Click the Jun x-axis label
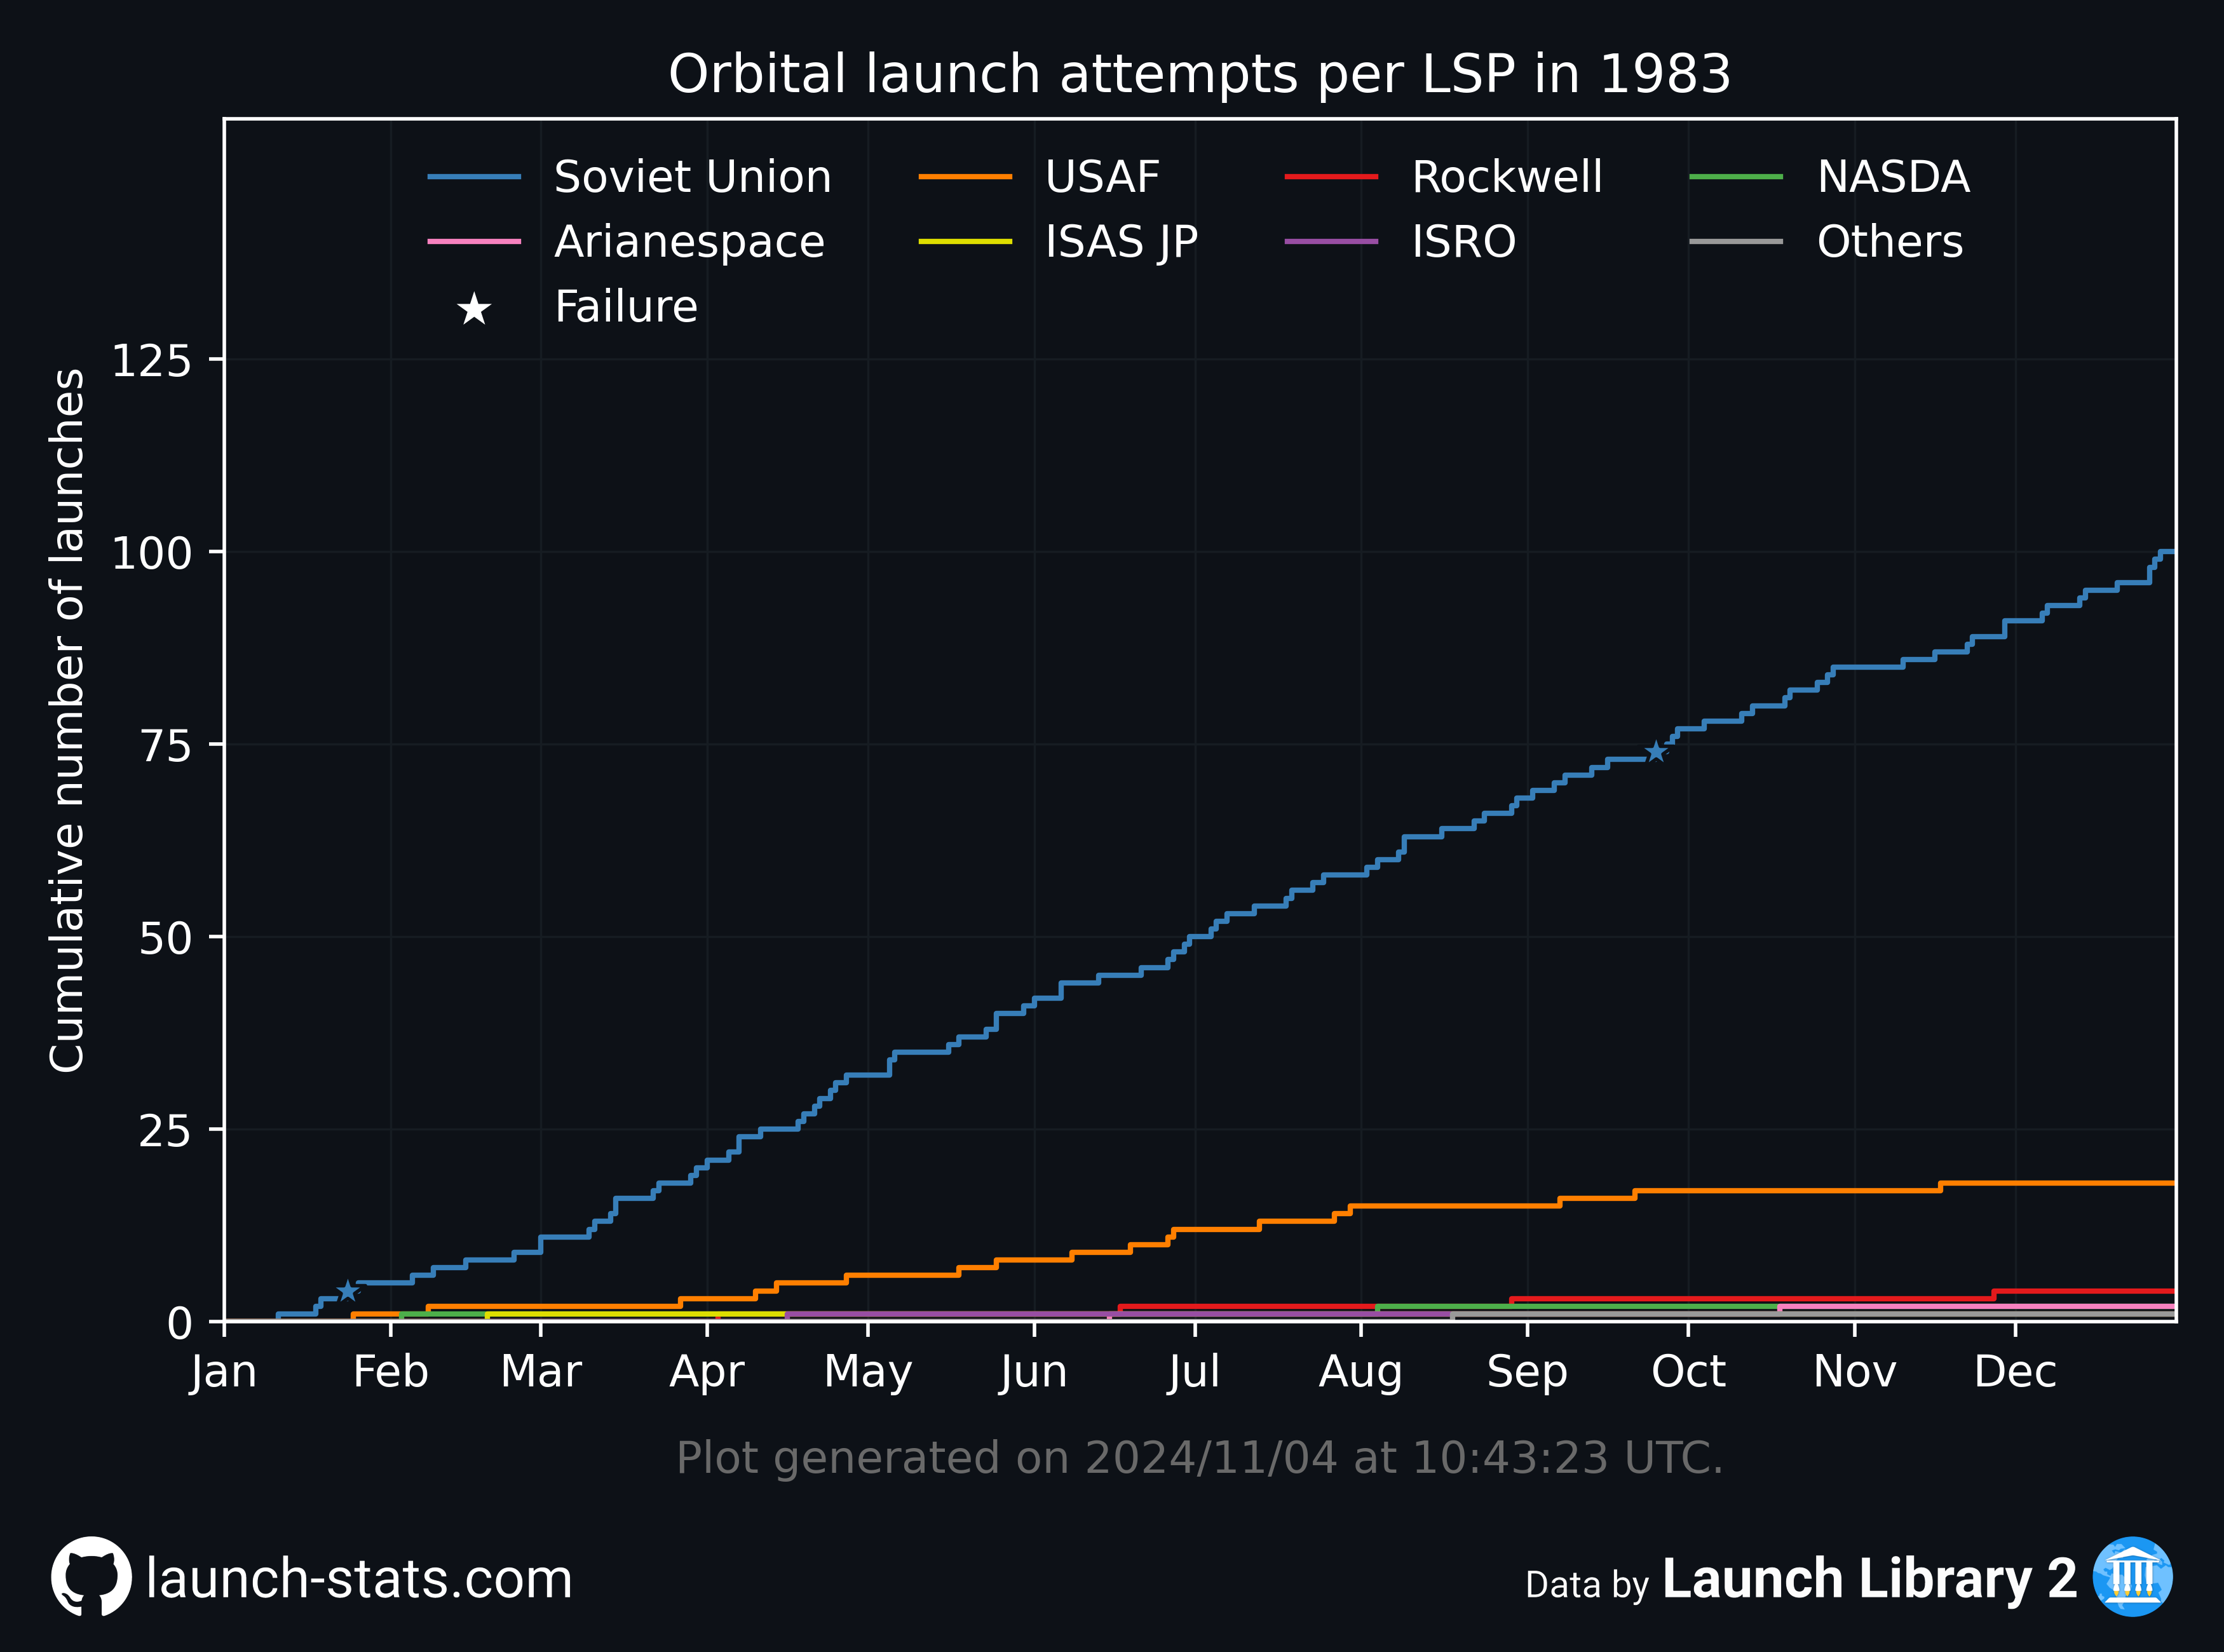The image size is (2224, 1652). click(x=1033, y=1372)
